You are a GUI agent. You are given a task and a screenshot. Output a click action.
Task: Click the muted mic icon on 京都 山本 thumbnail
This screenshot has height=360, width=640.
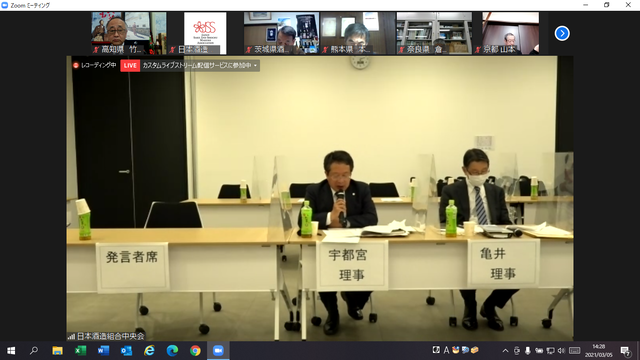478,50
